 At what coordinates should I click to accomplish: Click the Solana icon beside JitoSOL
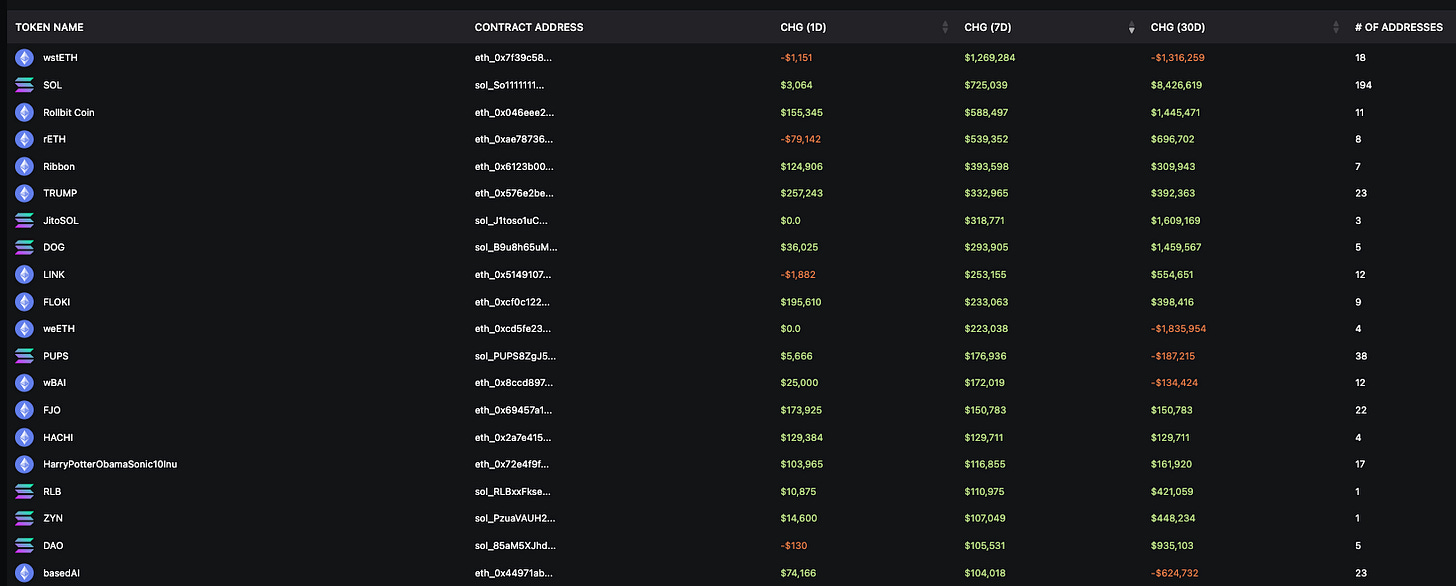[x=24, y=220]
